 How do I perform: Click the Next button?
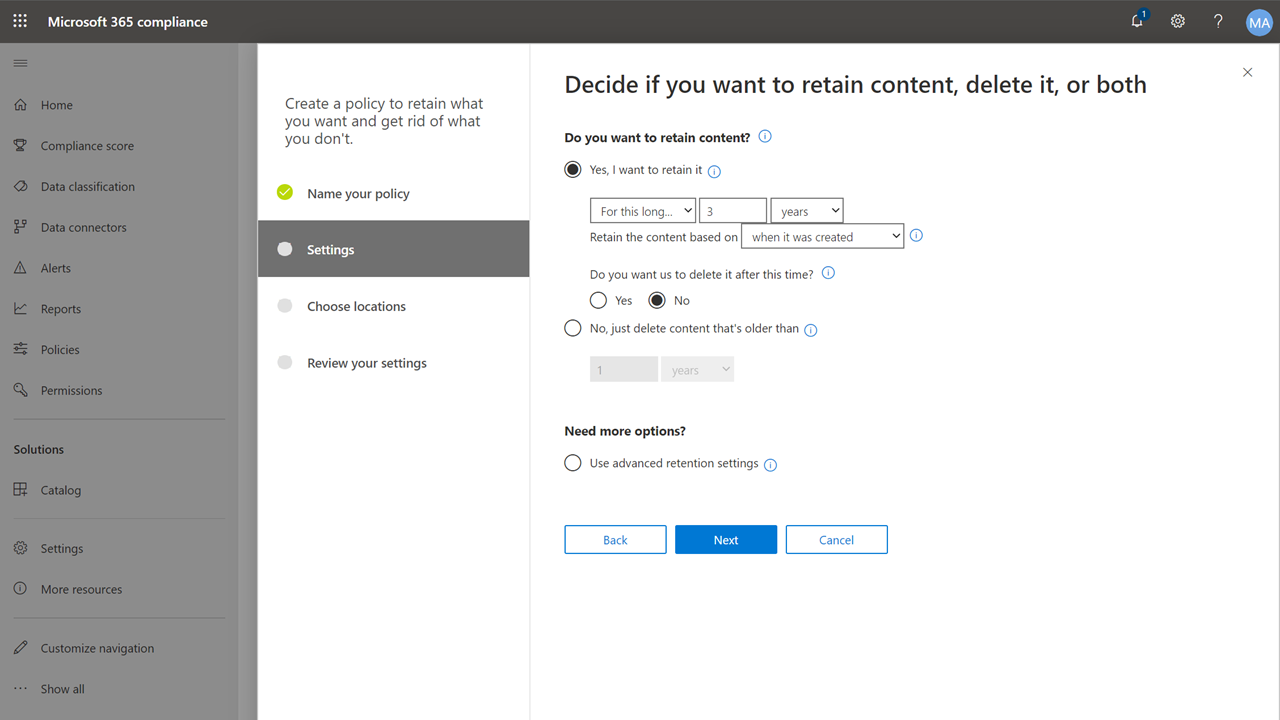click(x=726, y=540)
